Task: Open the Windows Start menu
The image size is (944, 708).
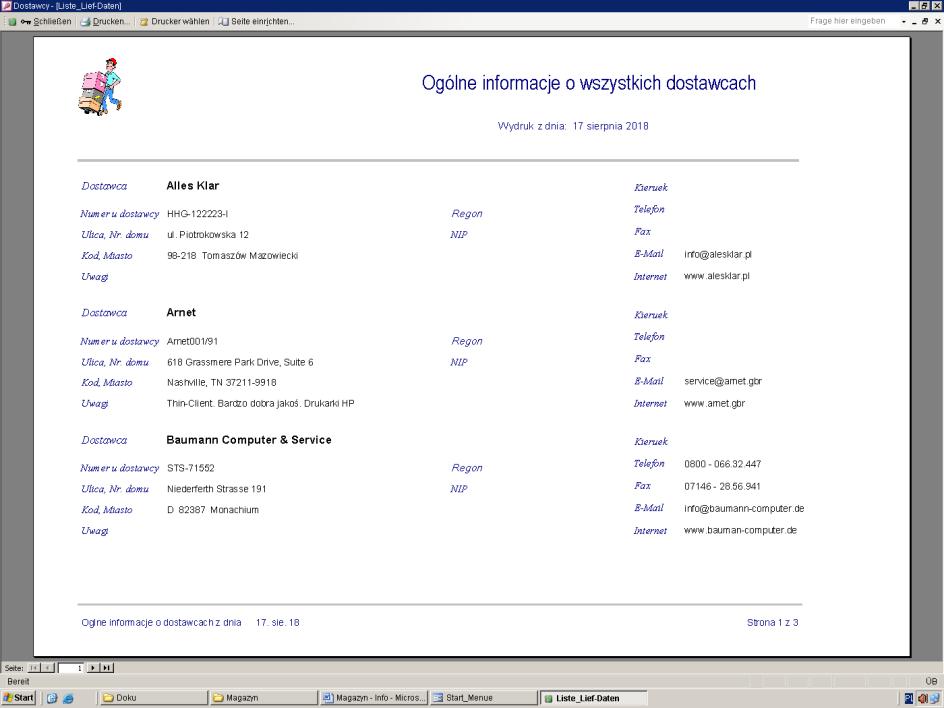Action: coord(19,698)
